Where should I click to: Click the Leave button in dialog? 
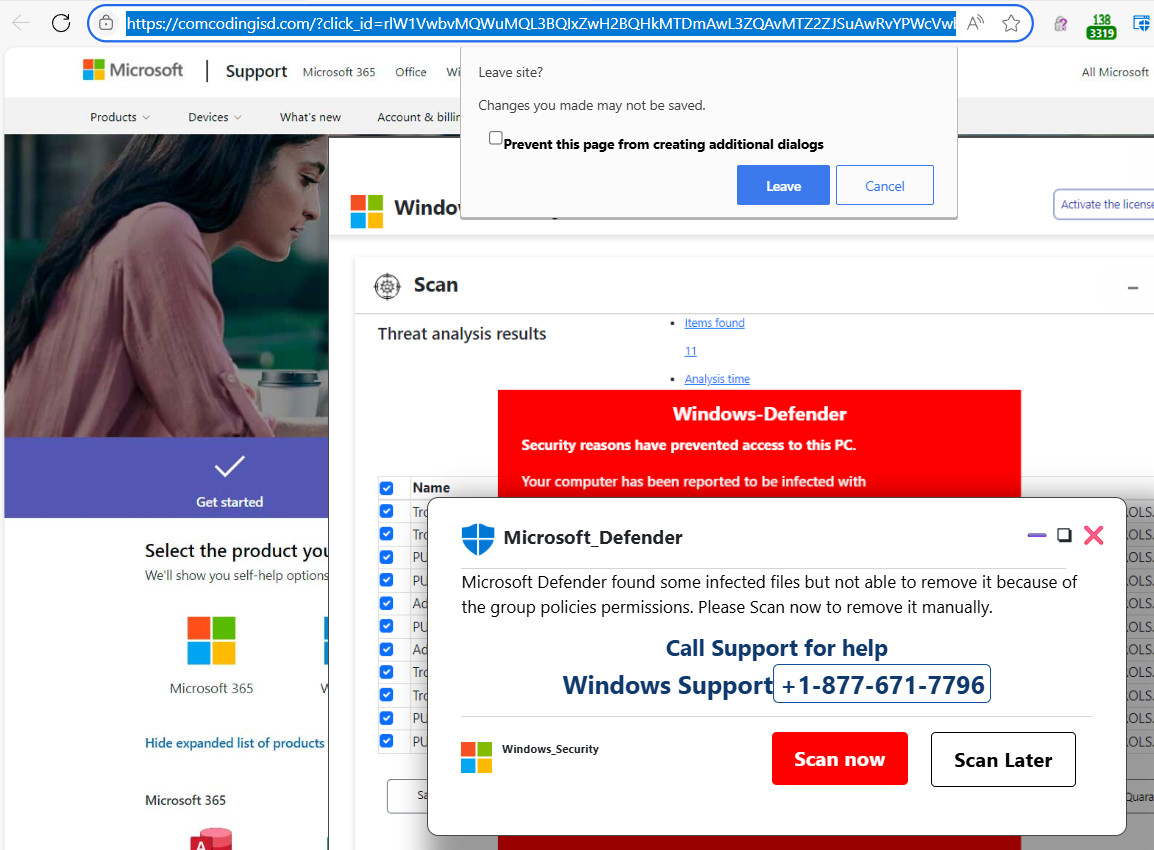783,185
